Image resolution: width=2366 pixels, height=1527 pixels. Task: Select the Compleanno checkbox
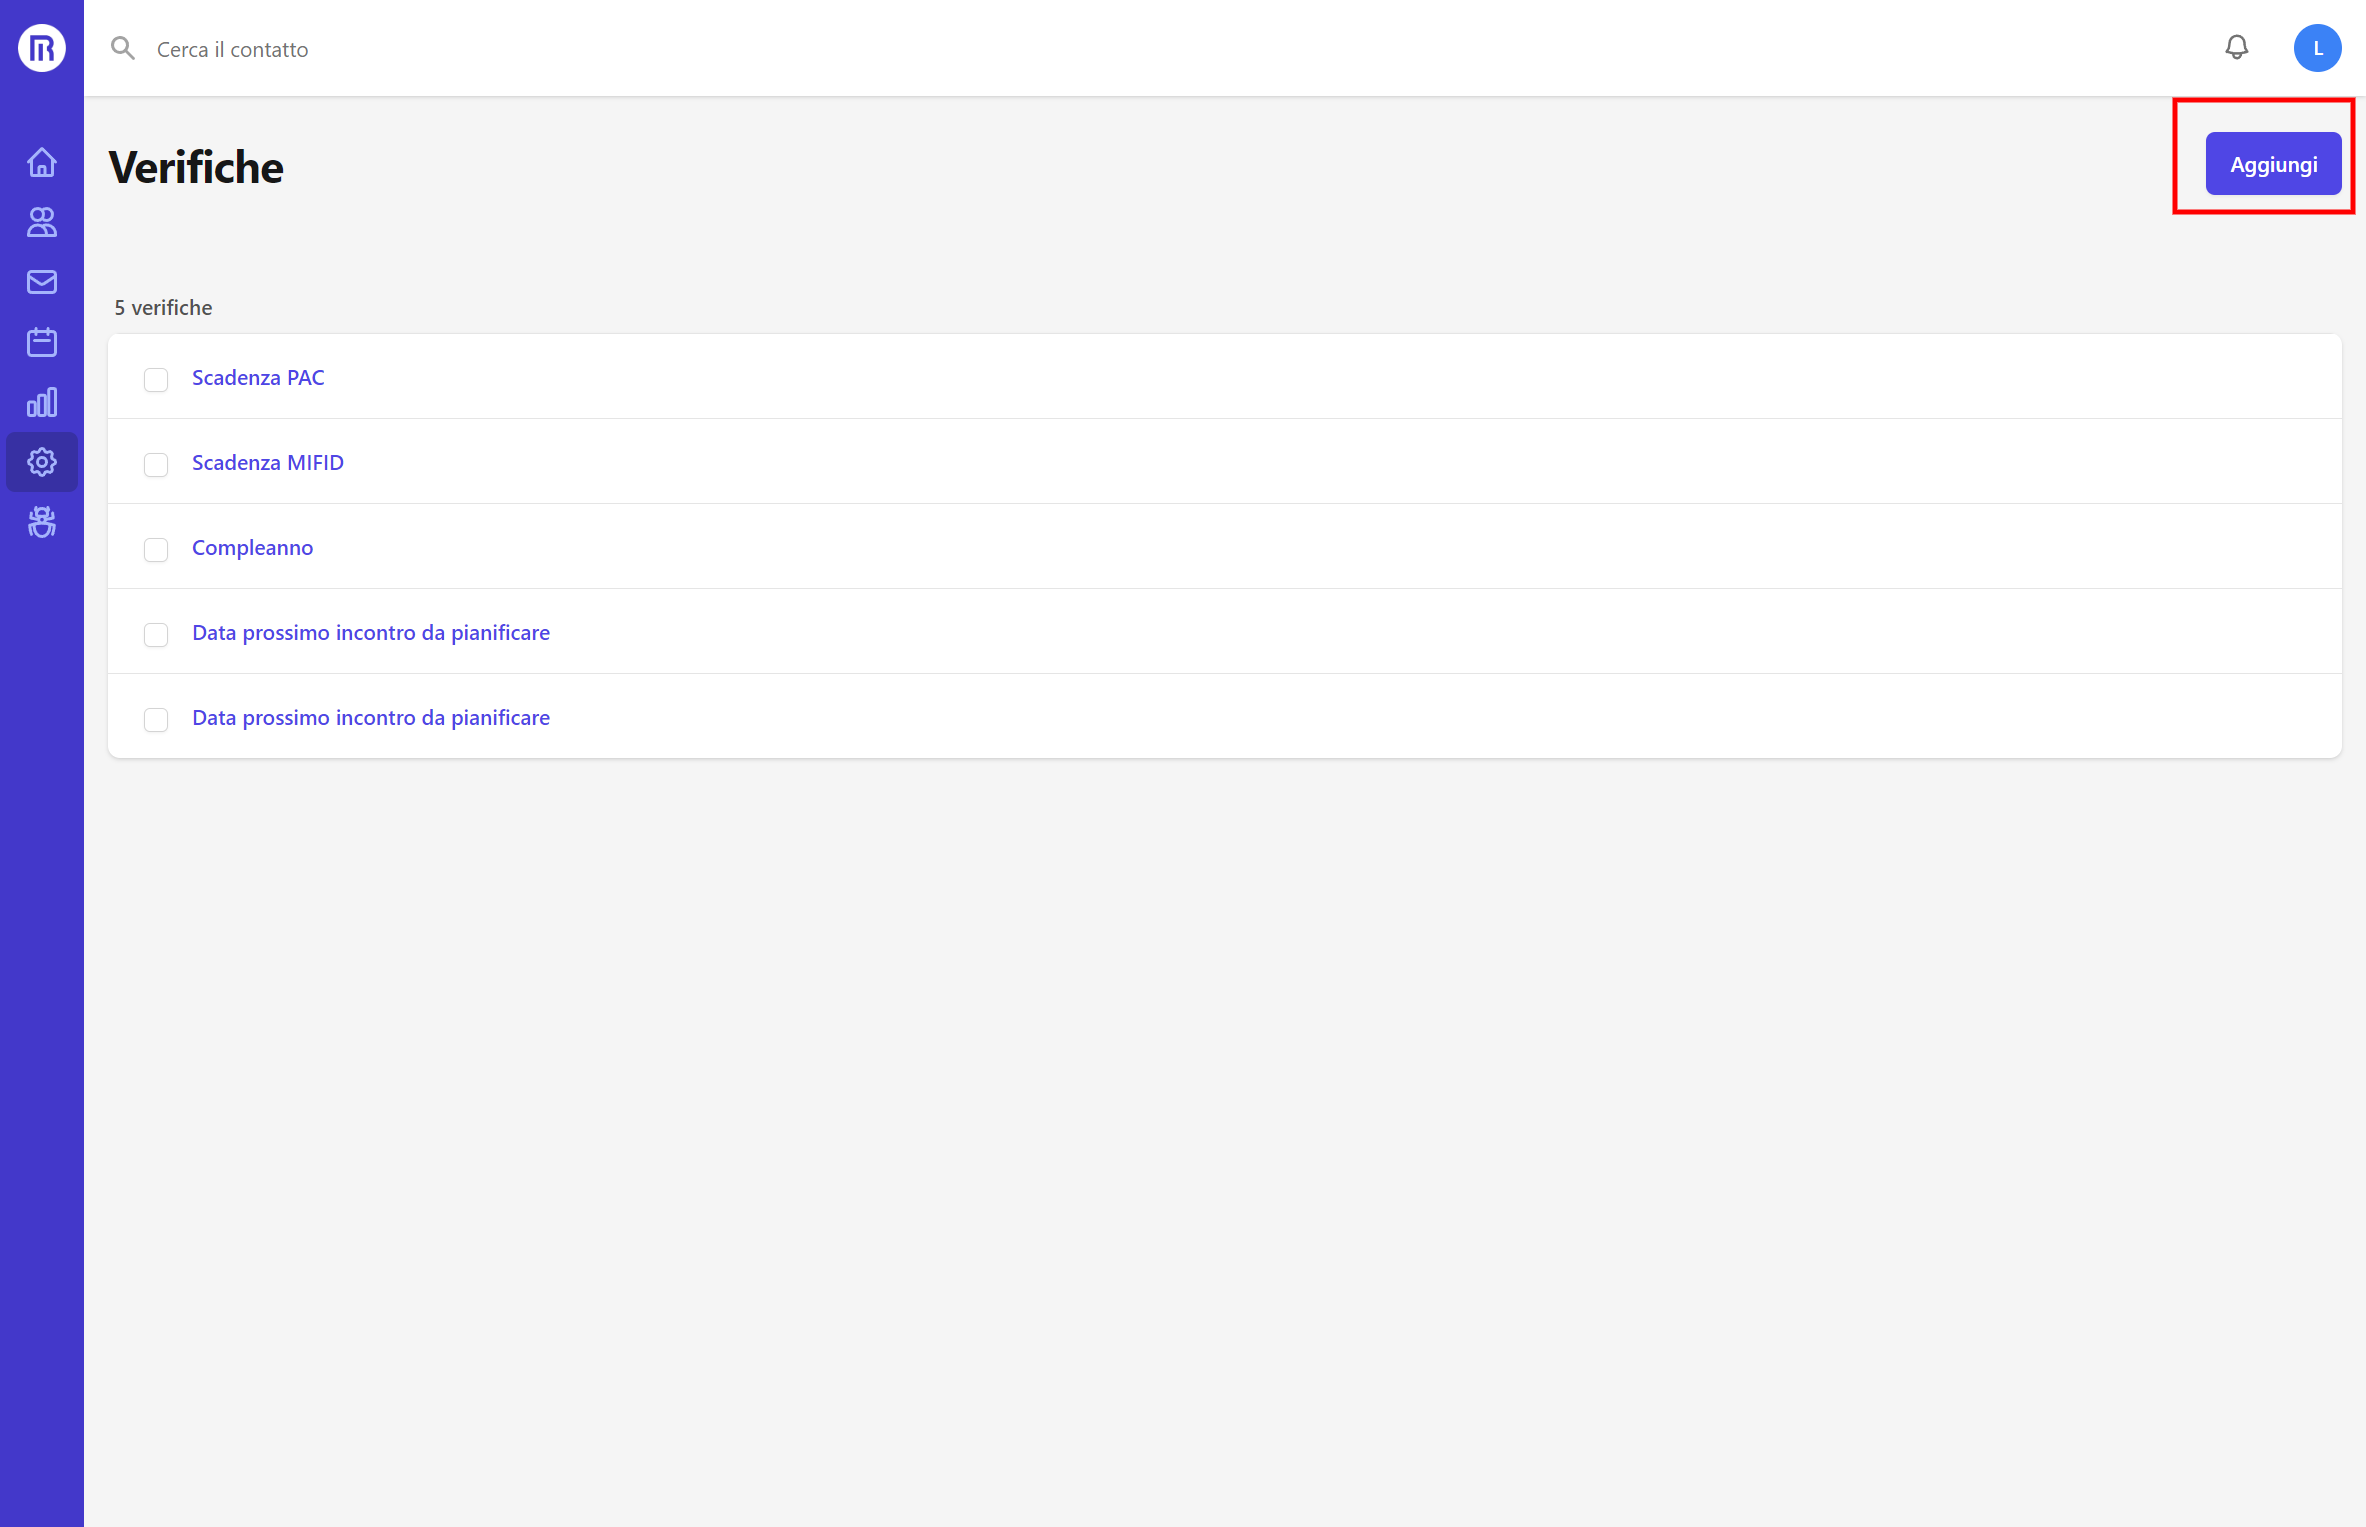pyautogui.click(x=156, y=550)
